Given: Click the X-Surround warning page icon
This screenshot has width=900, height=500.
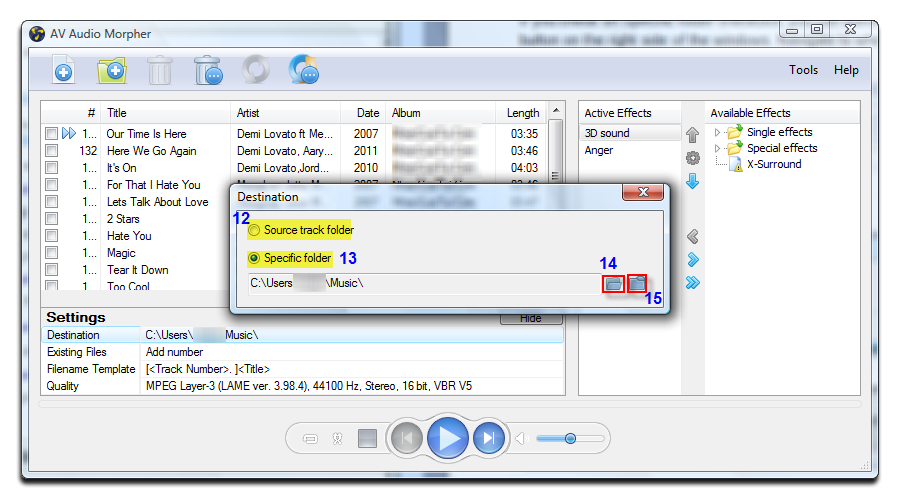Looking at the screenshot, I should point(736,164).
